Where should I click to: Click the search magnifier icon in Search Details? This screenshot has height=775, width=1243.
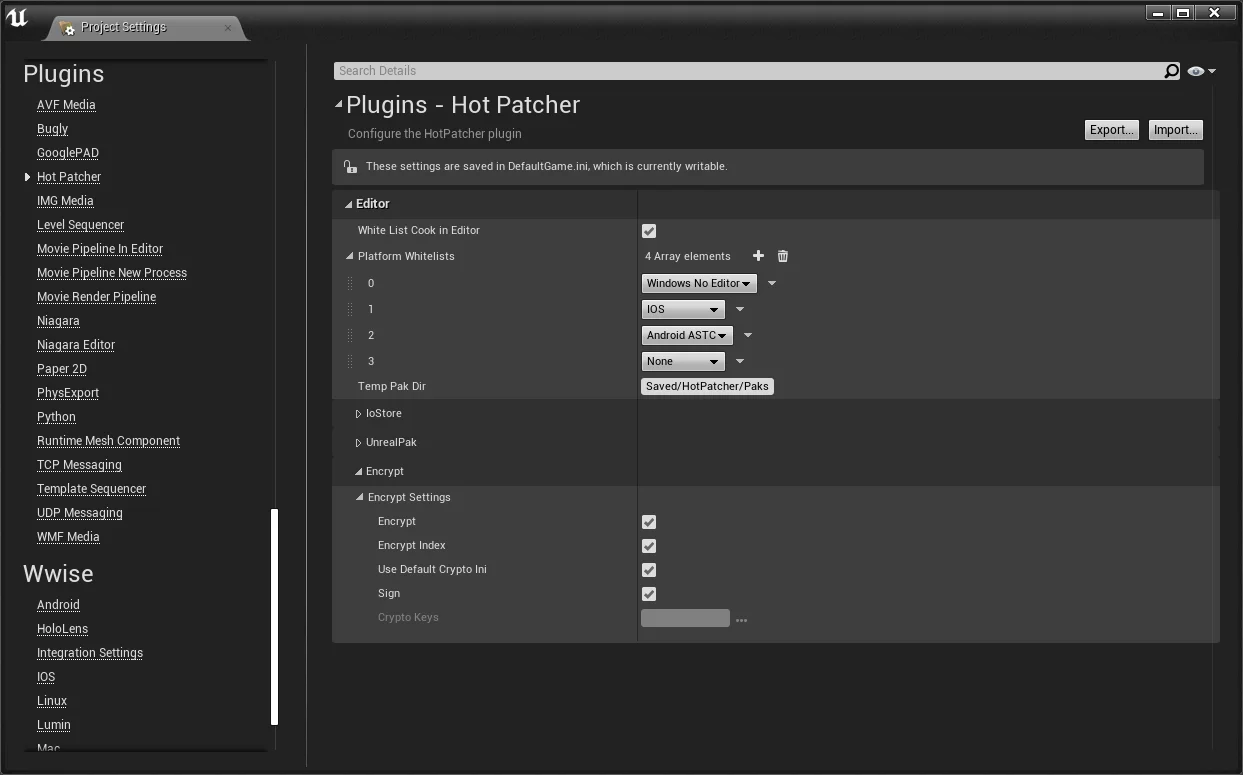tap(1171, 71)
